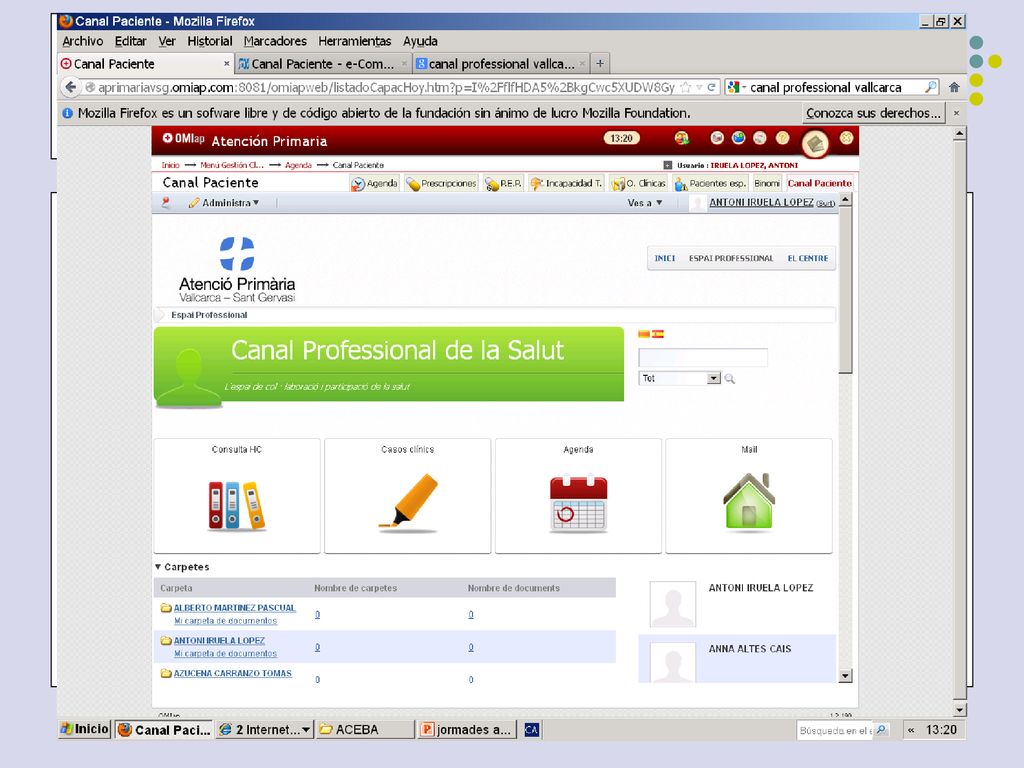Click inner page scrollbar down arrow
This screenshot has height=768, width=1024.
click(845, 676)
